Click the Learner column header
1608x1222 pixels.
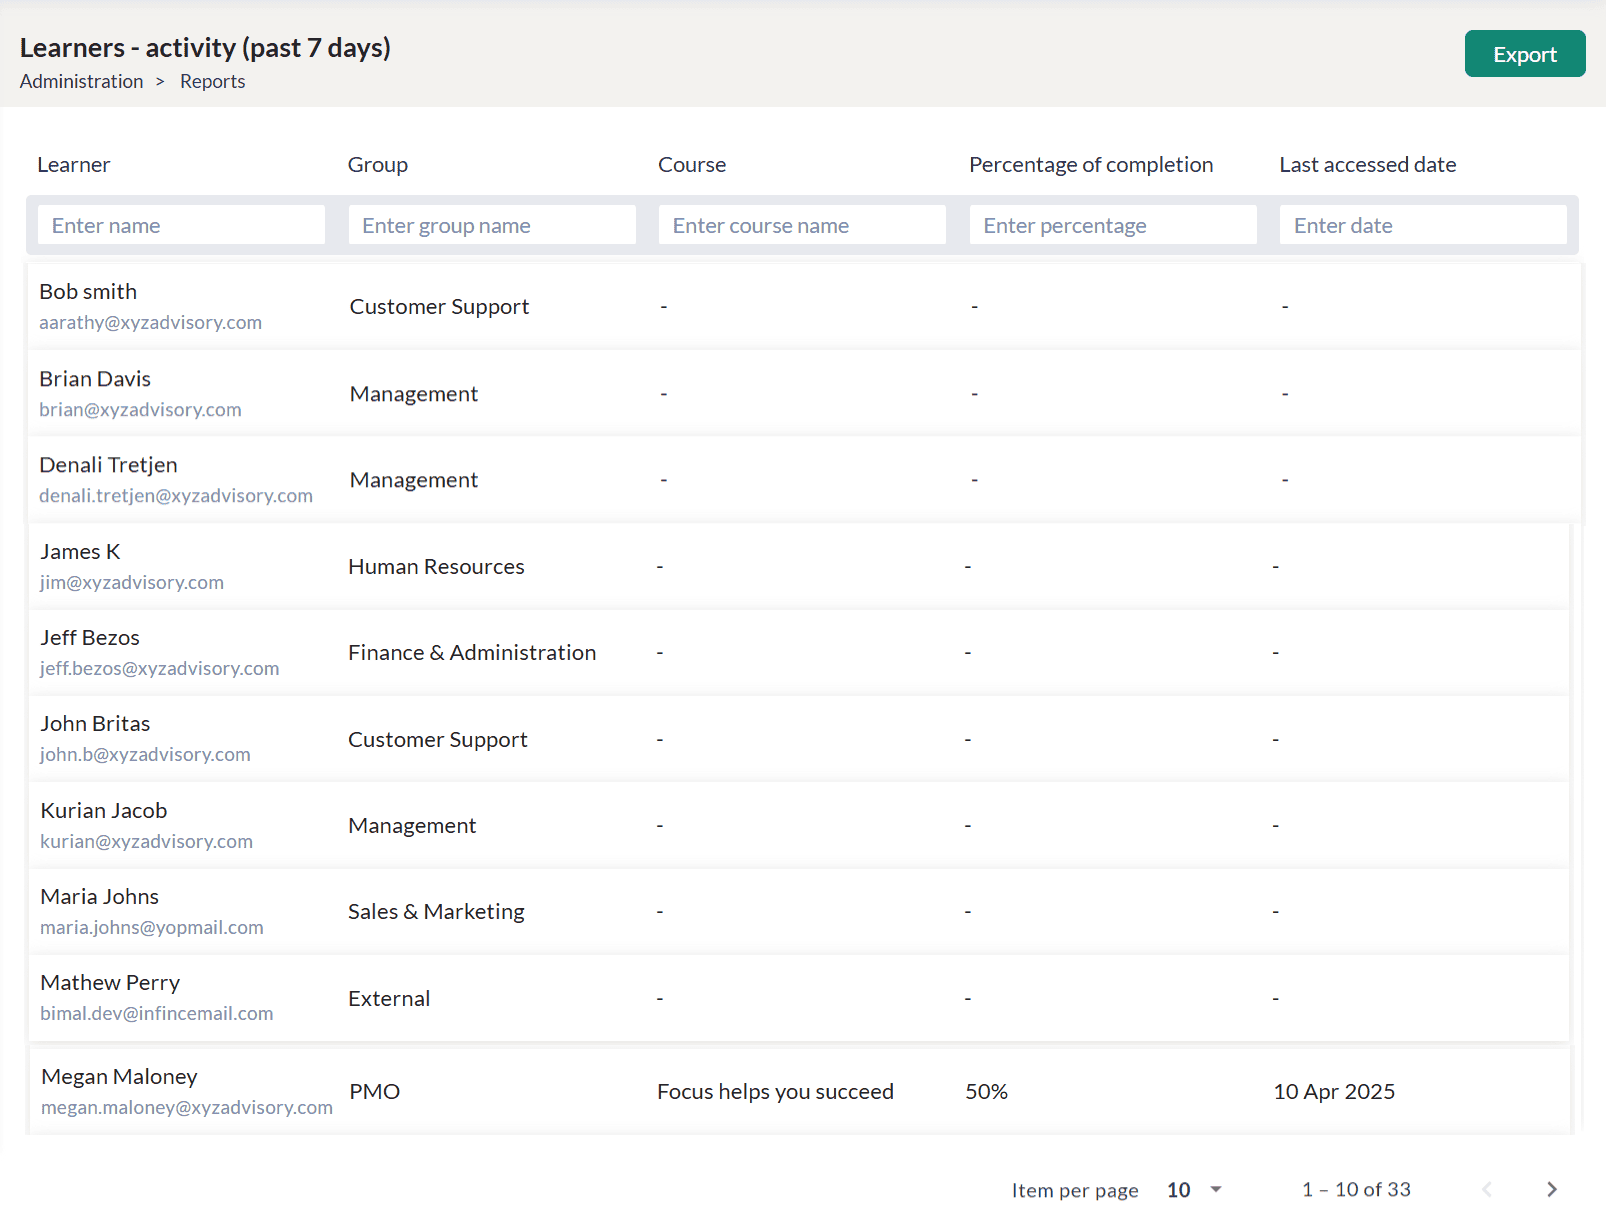(74, 165)
